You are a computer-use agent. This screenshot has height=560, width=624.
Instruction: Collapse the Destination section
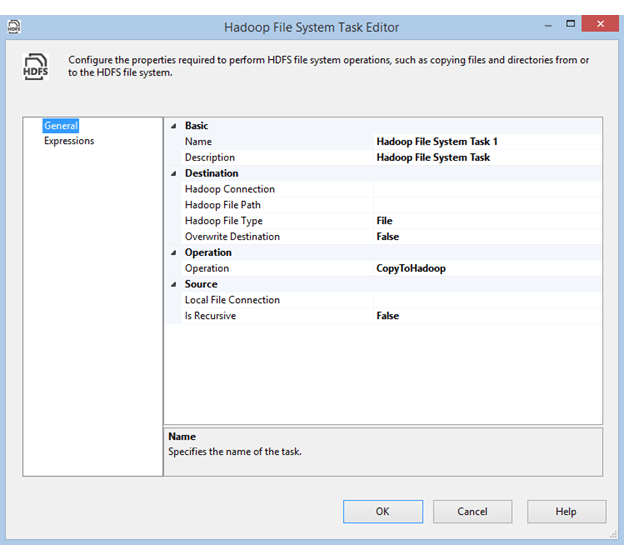click(x=174, y=174)
